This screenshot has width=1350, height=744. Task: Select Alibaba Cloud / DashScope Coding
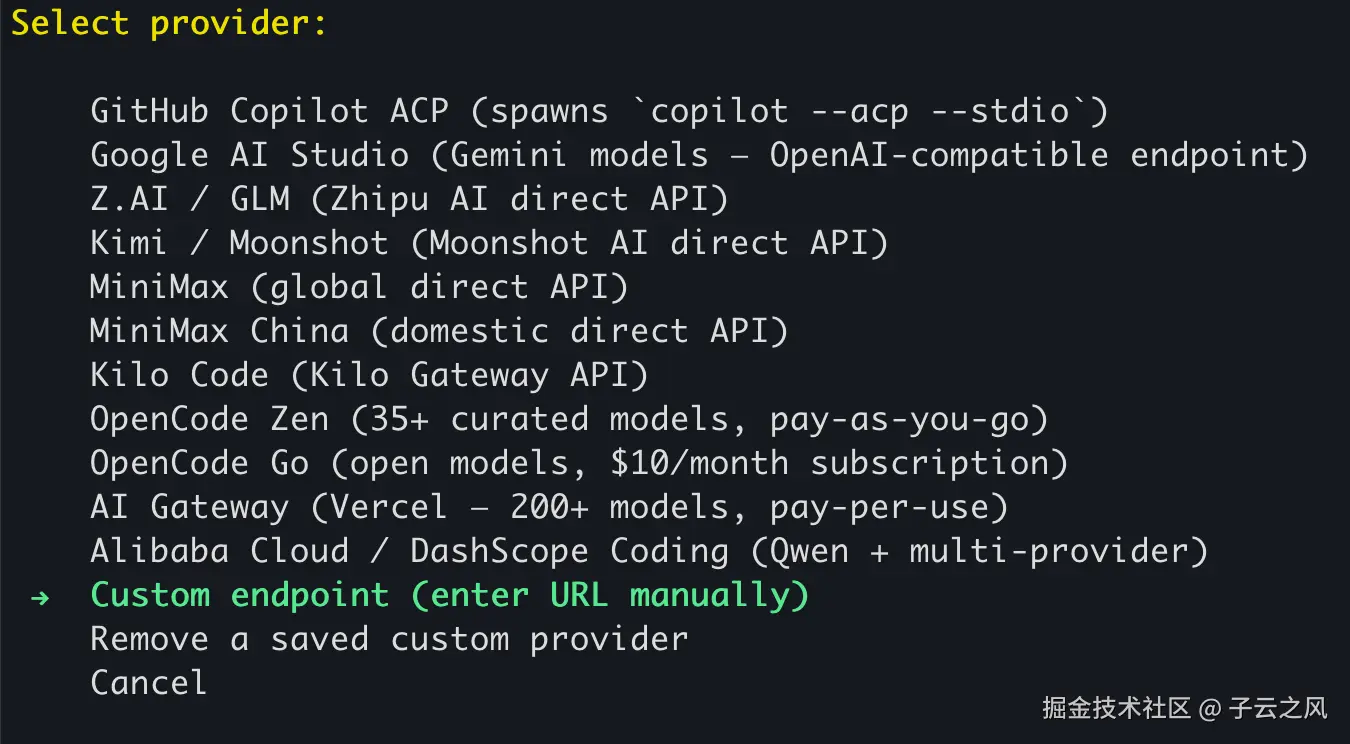(648, 551)
